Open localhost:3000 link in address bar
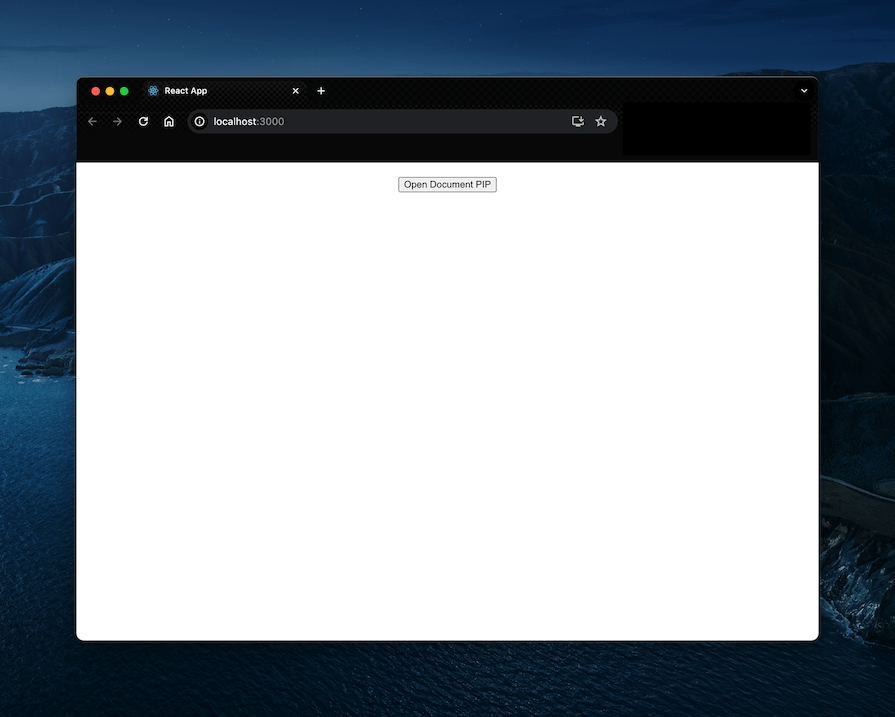895x717 pixels. coord(250,121)
